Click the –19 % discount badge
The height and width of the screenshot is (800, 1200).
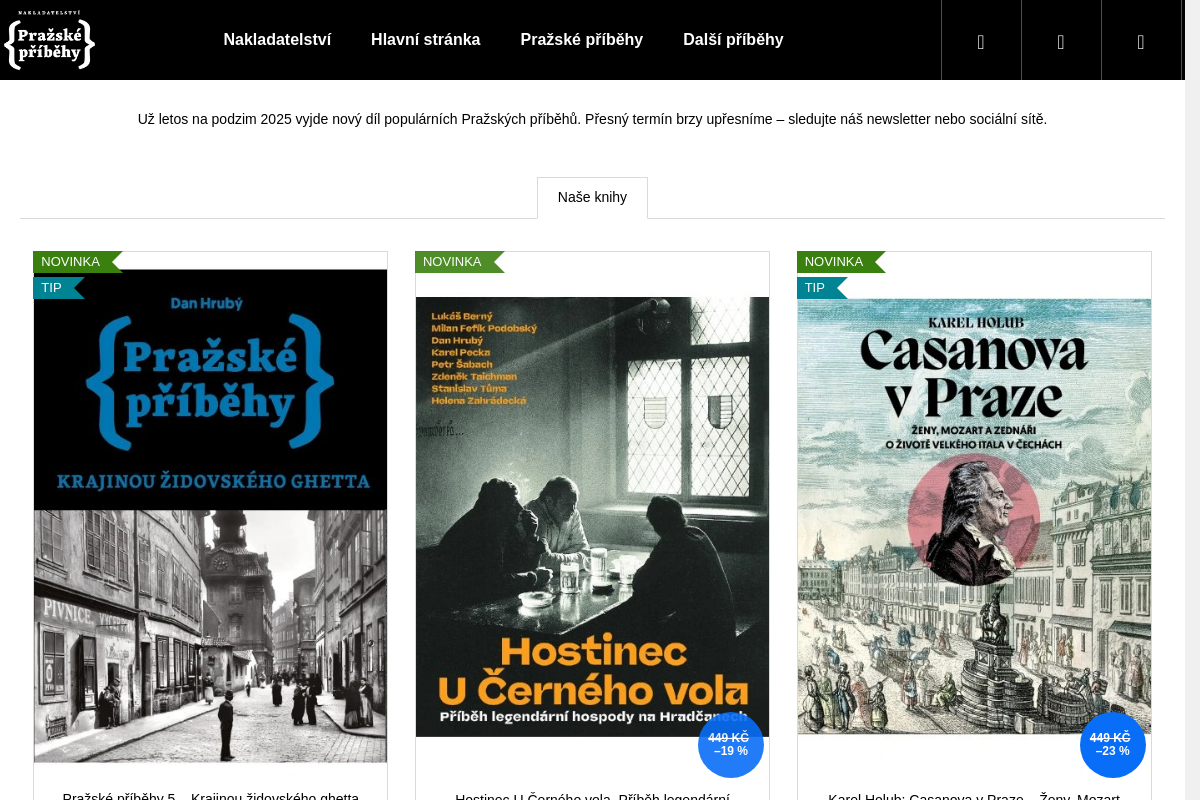[731, 745]
